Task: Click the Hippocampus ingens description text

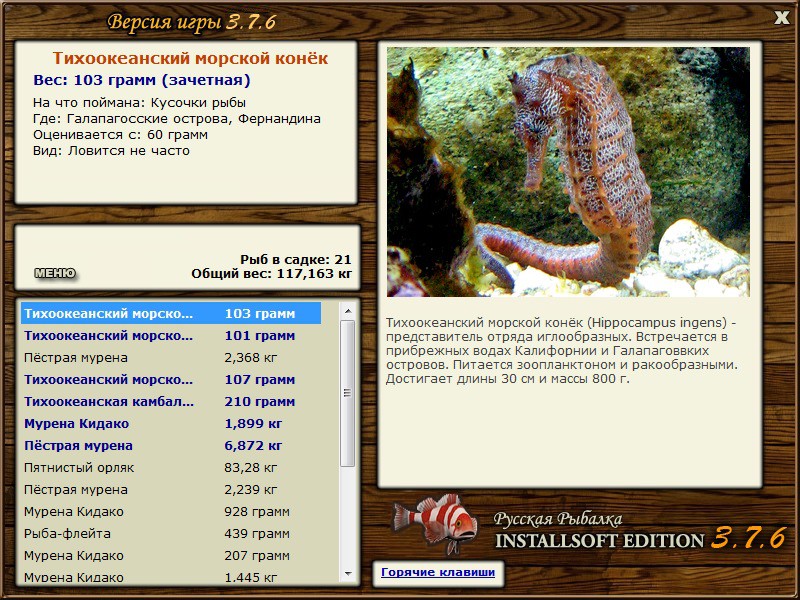Action: (x=561, y=351)
